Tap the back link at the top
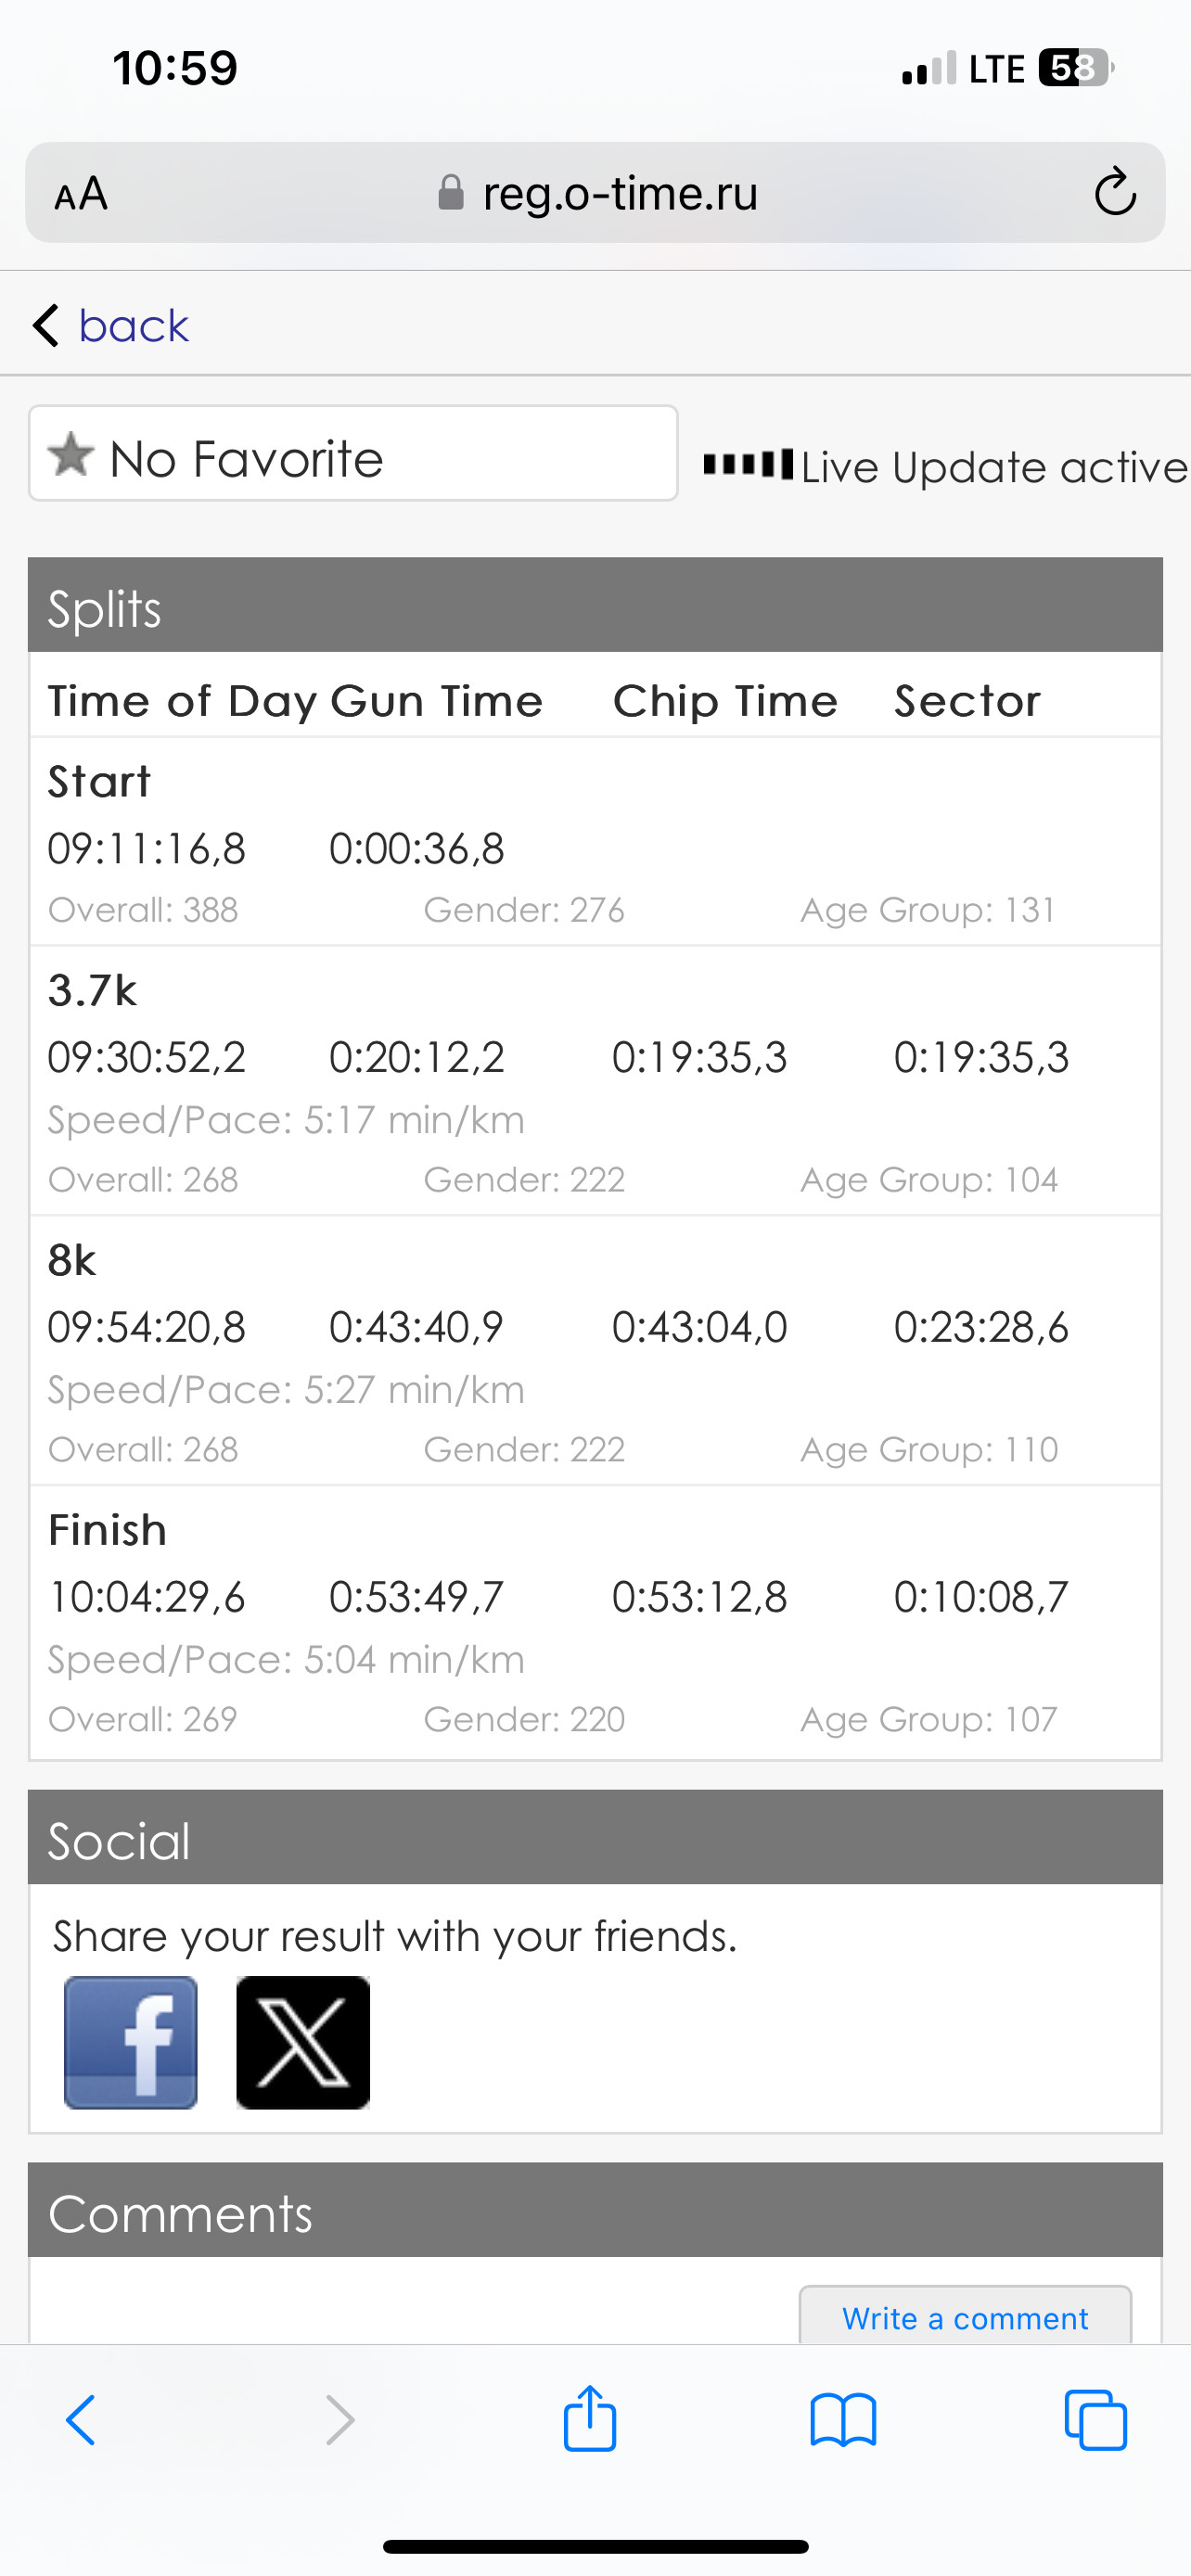 [111, 326]
